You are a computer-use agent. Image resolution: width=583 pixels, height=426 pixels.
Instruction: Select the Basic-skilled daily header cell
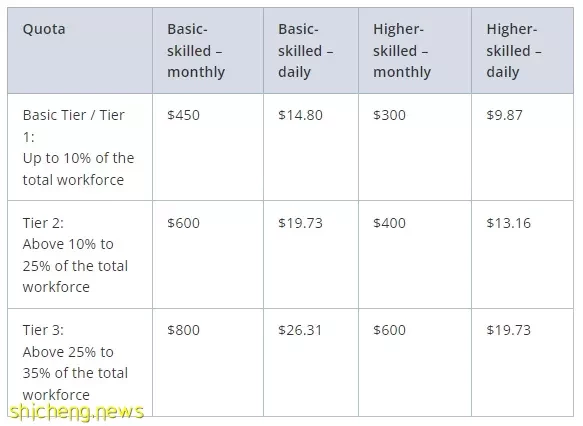pos(311,51)
